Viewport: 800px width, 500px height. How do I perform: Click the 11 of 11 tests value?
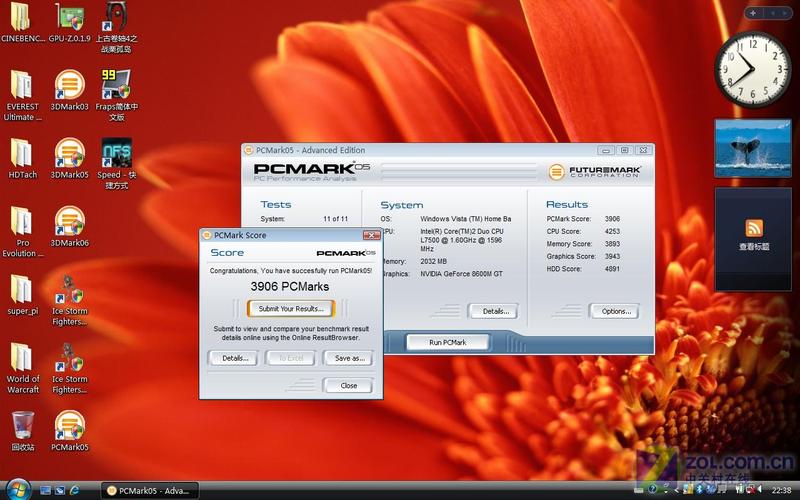pyautogui.click(x=336, y=219)
